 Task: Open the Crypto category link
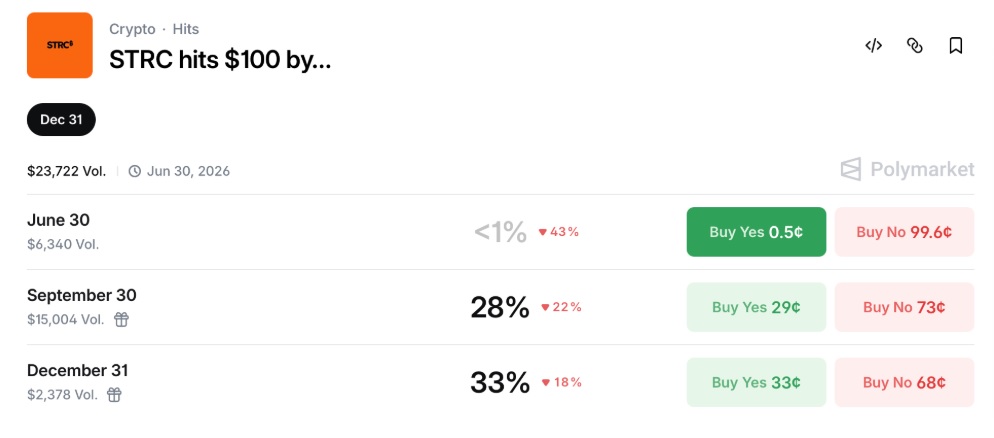132,29
